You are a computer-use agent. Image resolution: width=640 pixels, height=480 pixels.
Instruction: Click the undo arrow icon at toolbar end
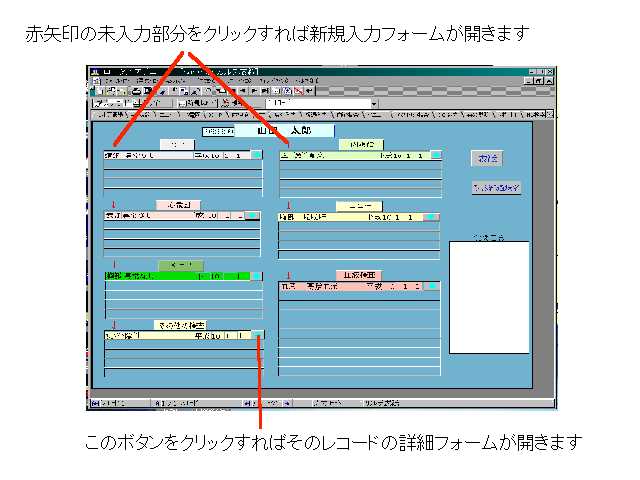click(x=310, y=91)
